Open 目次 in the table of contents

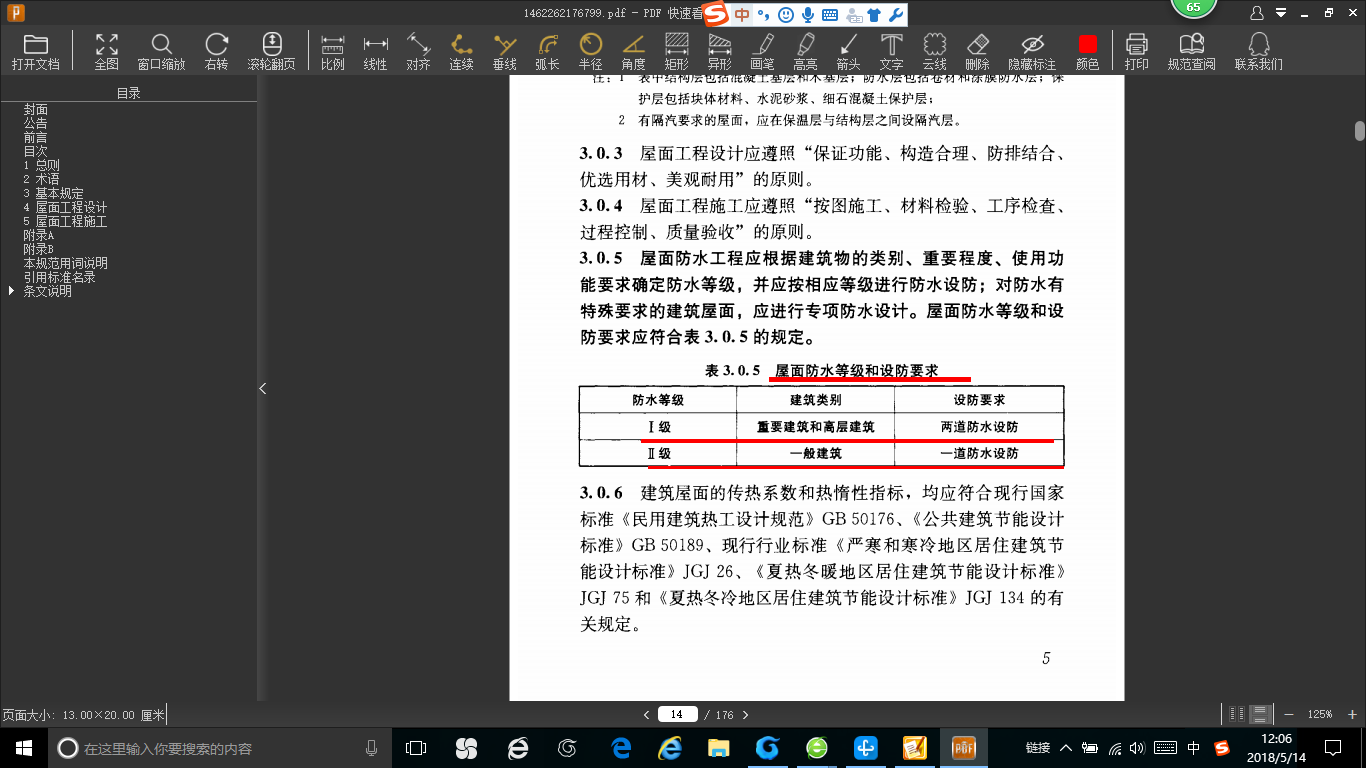click(x=36, y=152)
